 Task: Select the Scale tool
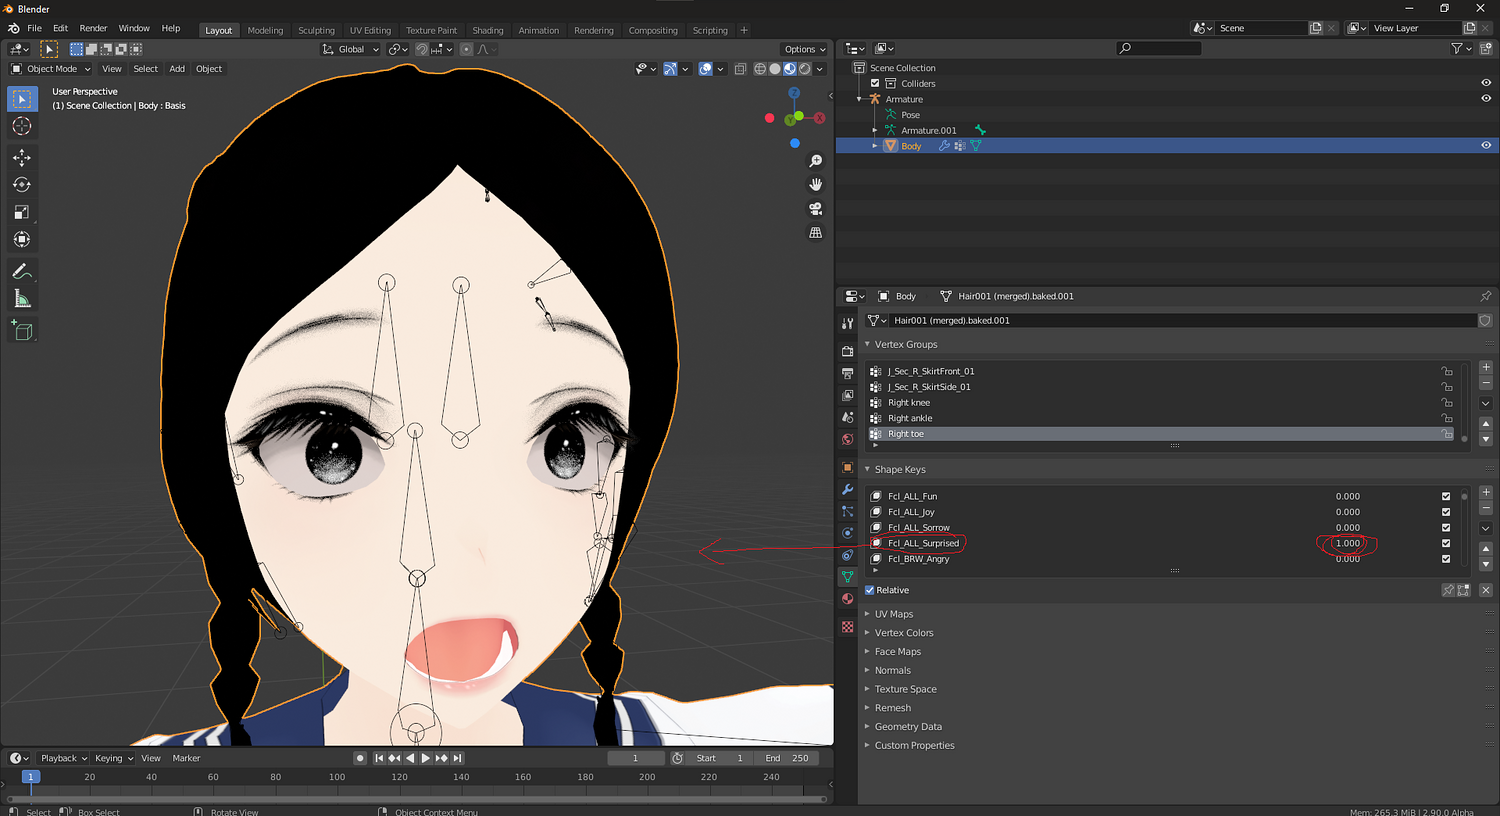22,212
